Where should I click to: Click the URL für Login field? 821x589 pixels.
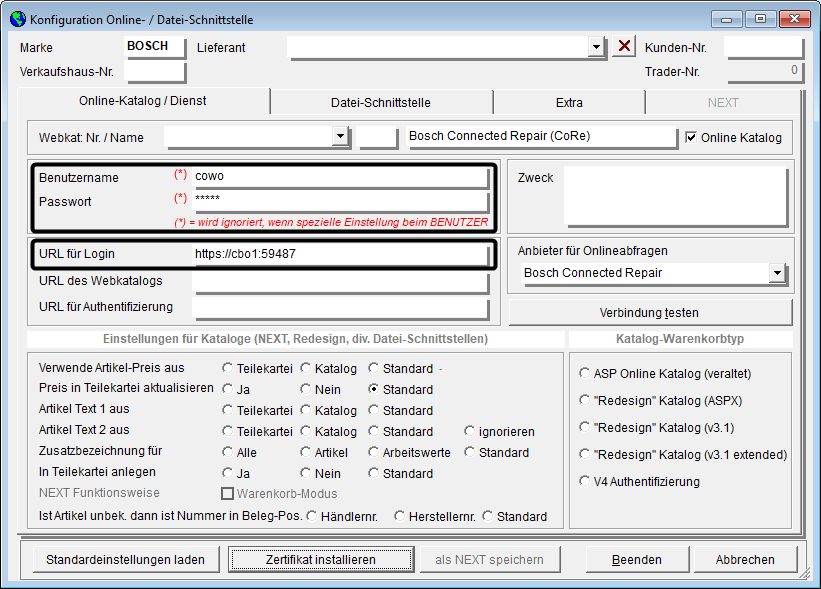click(340, 254)
